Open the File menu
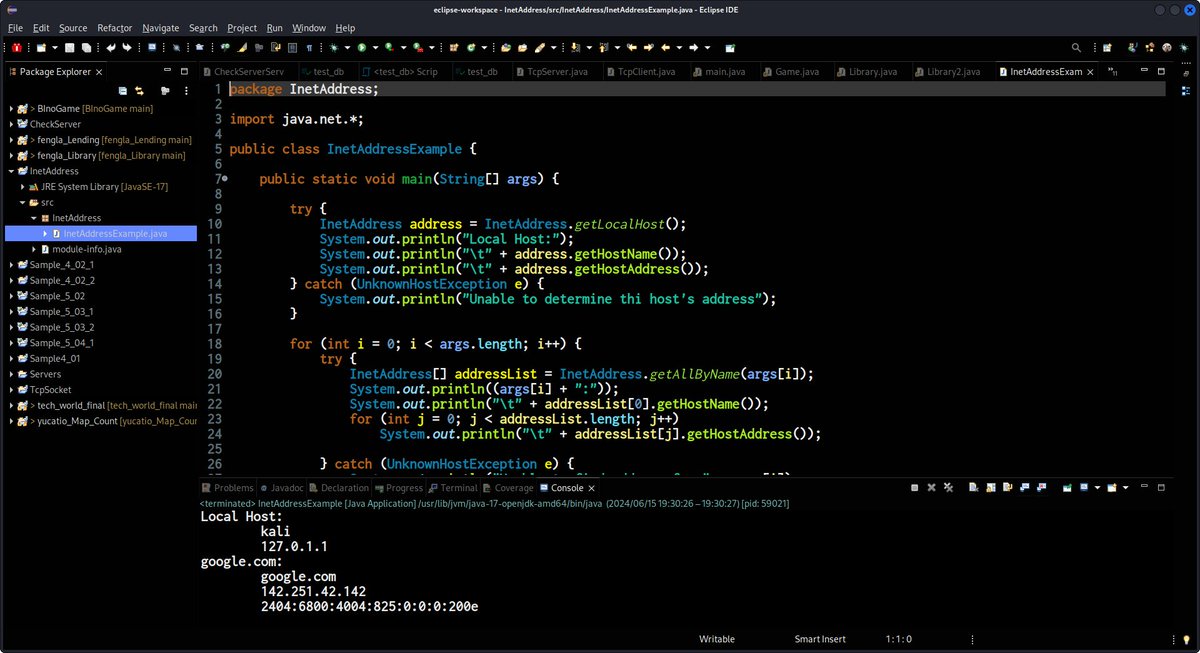This screenshot has height=653, width=1200. 16,28
